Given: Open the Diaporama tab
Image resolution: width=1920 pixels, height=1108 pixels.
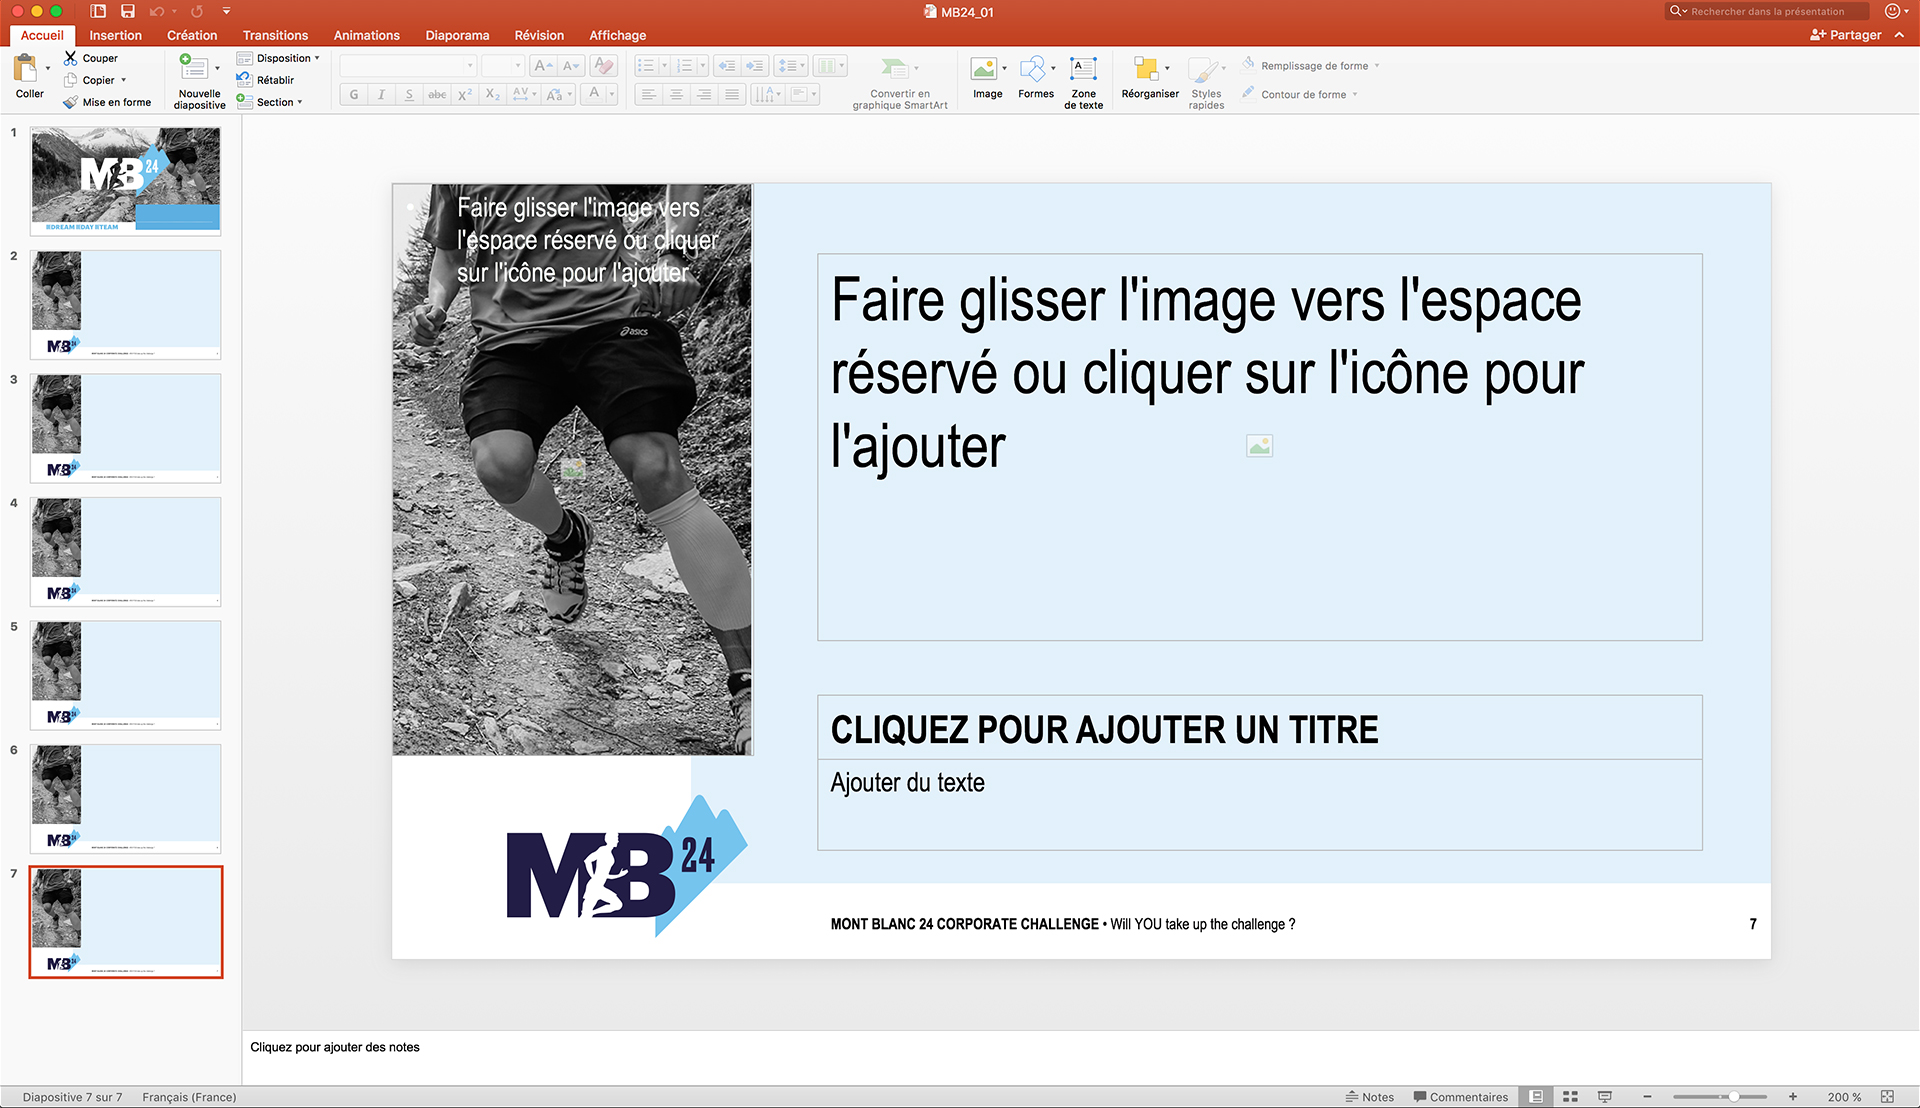Looking at the screenshot, I should (x=457, y=35).
